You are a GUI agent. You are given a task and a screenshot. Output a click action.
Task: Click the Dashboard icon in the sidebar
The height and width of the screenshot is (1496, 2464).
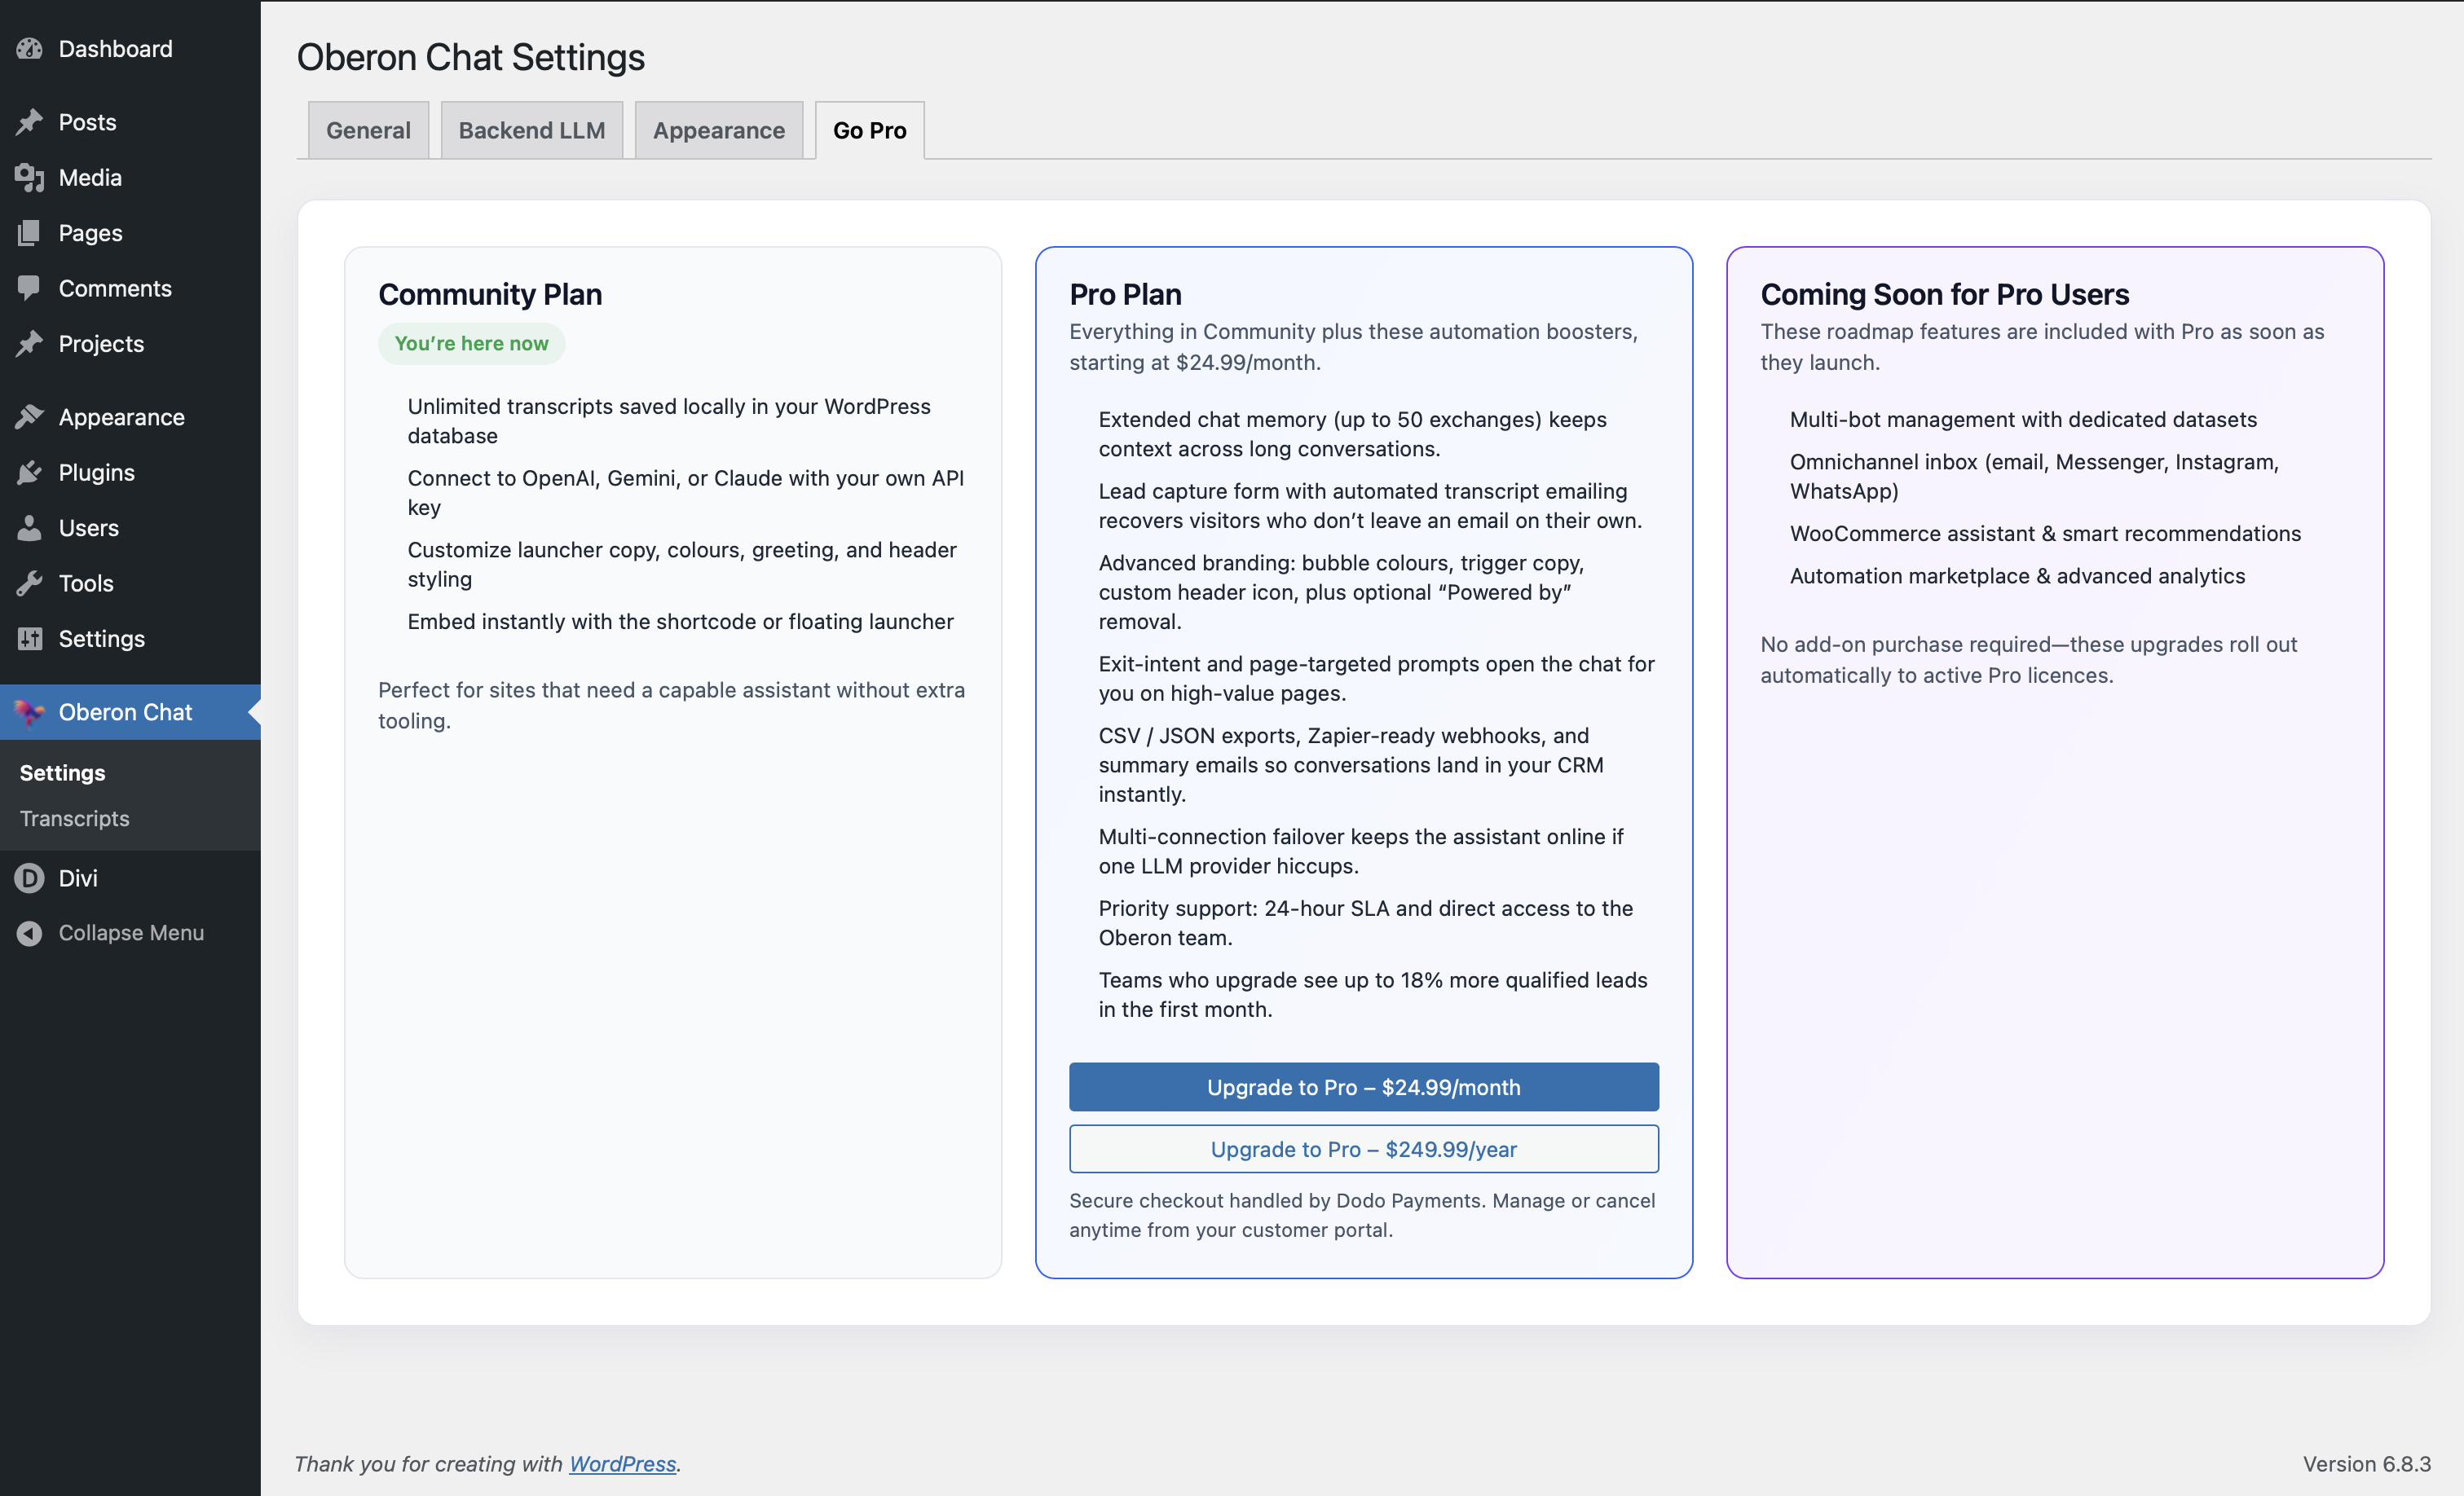[x=29, y=48]
